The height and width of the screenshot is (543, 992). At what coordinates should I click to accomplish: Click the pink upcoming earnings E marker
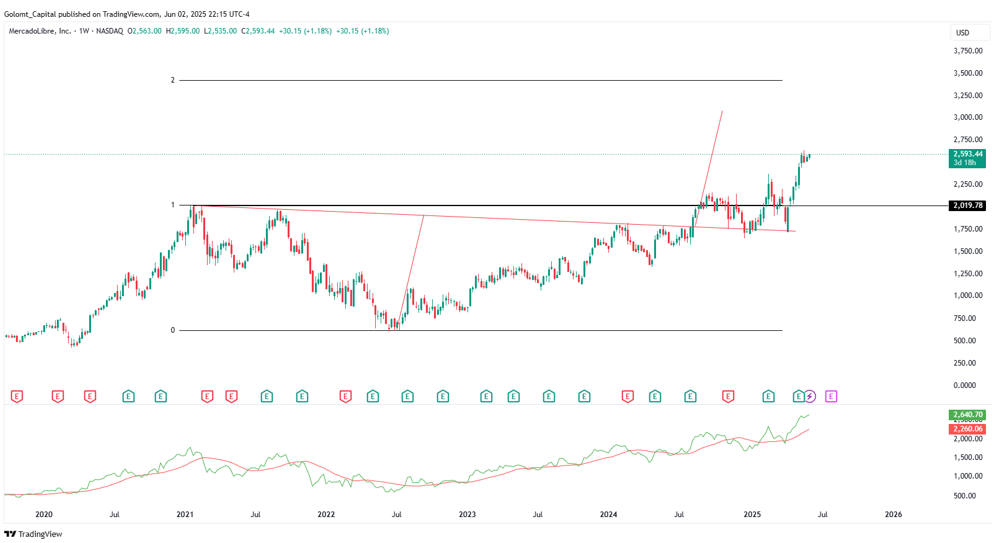(831, 396)
